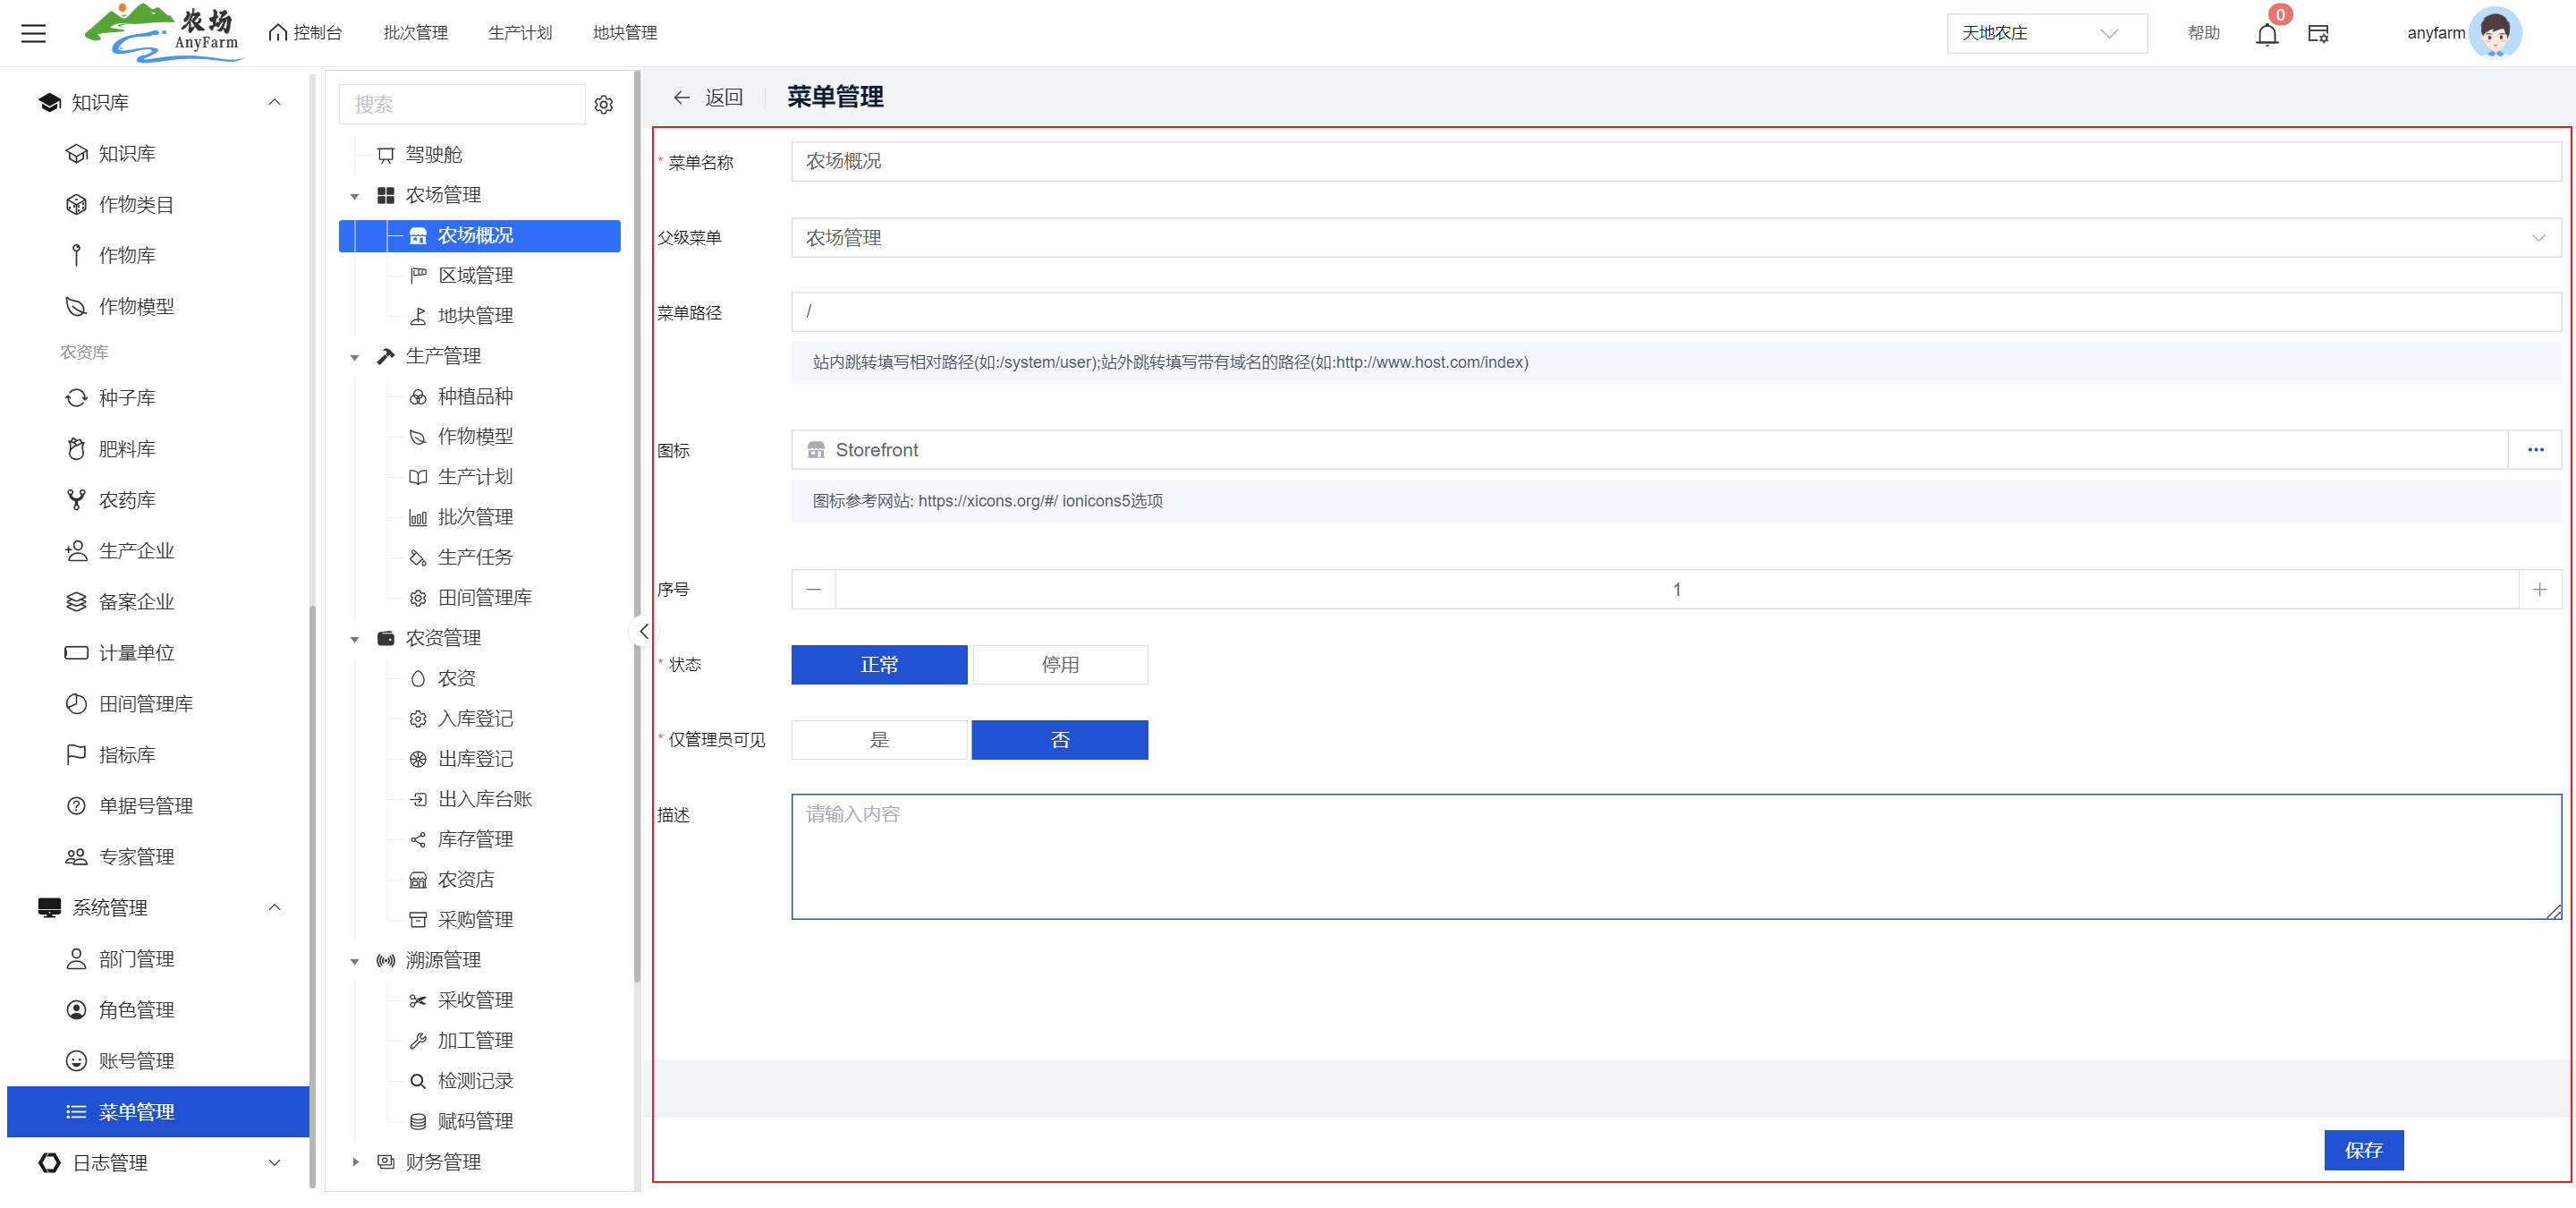Viewport: 2576px width, 1208px height.
Task: Click the anyfarm user avatar
Action: [2495, 33]
